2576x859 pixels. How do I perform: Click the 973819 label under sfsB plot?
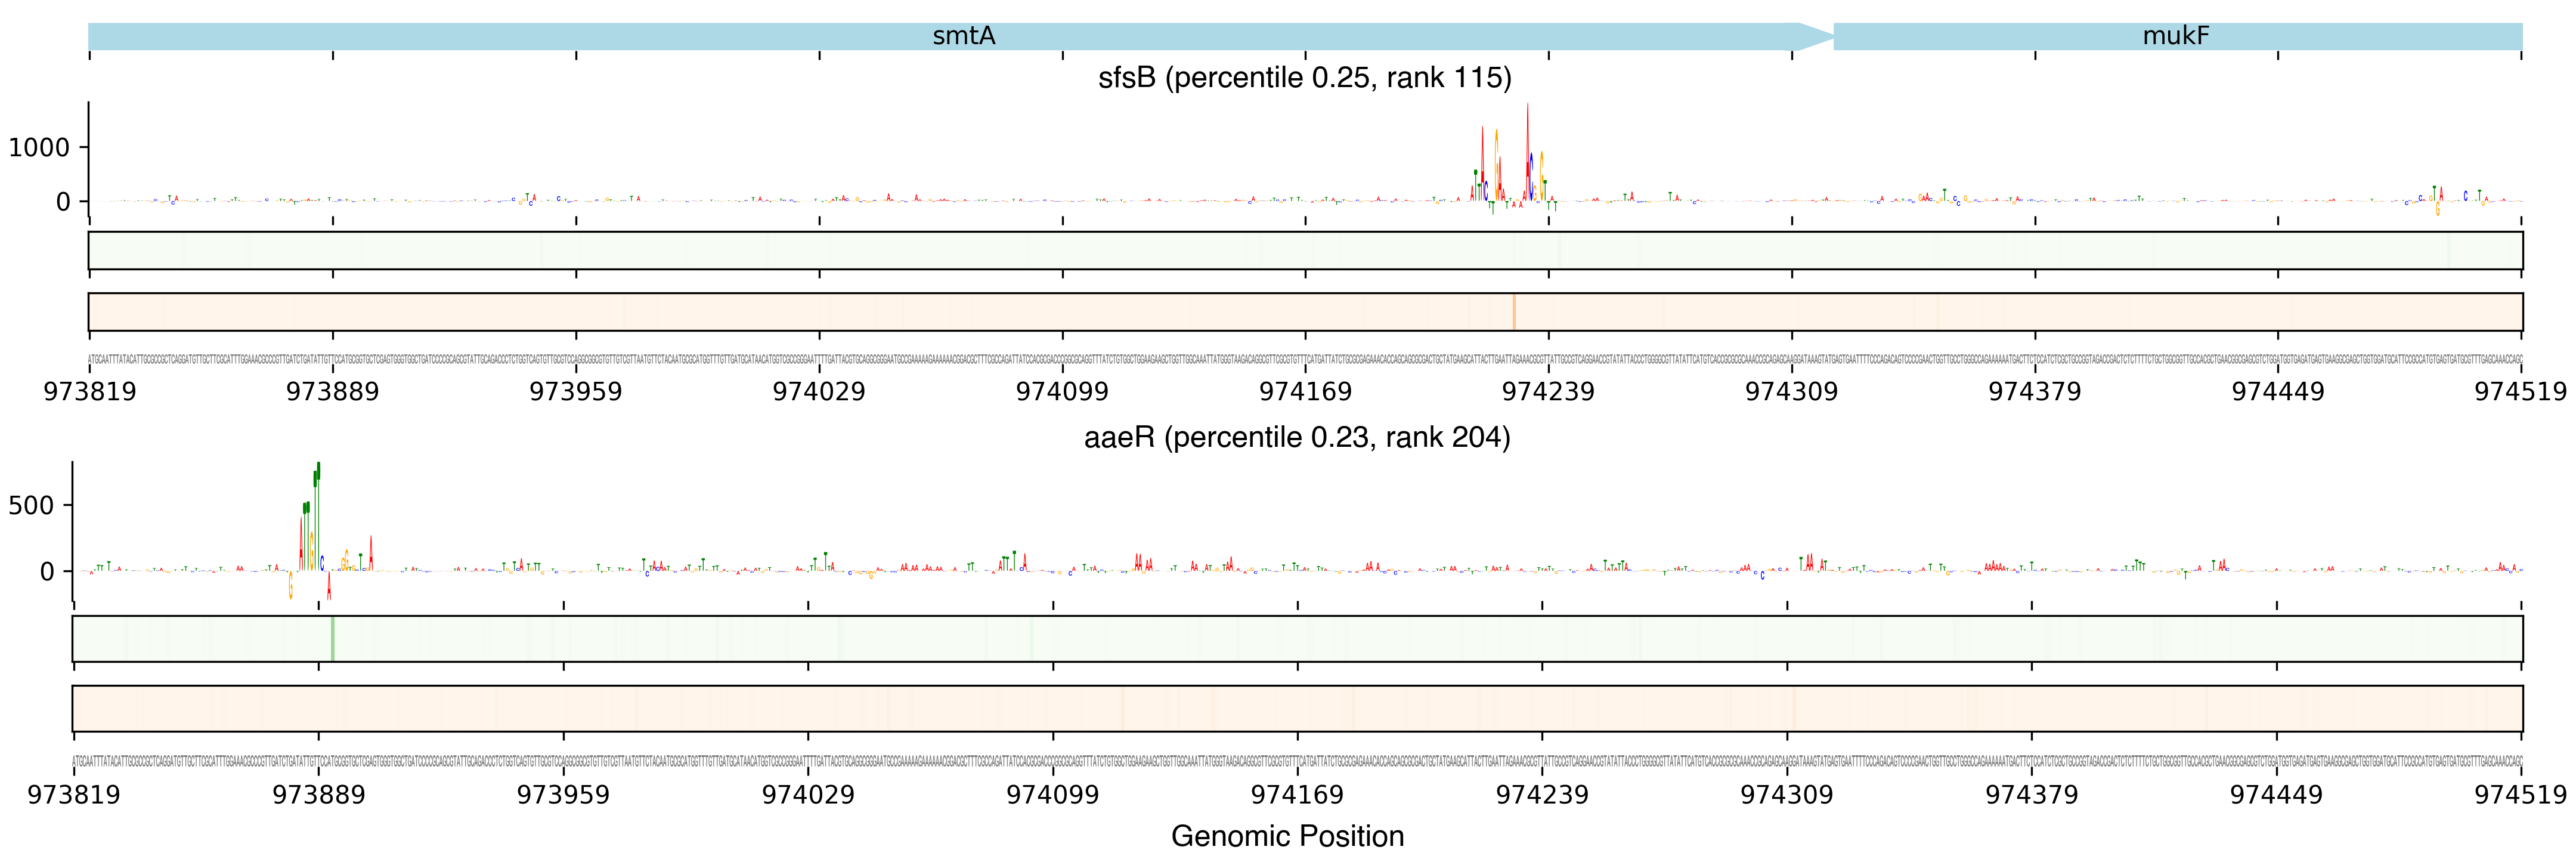click(90, 391)
